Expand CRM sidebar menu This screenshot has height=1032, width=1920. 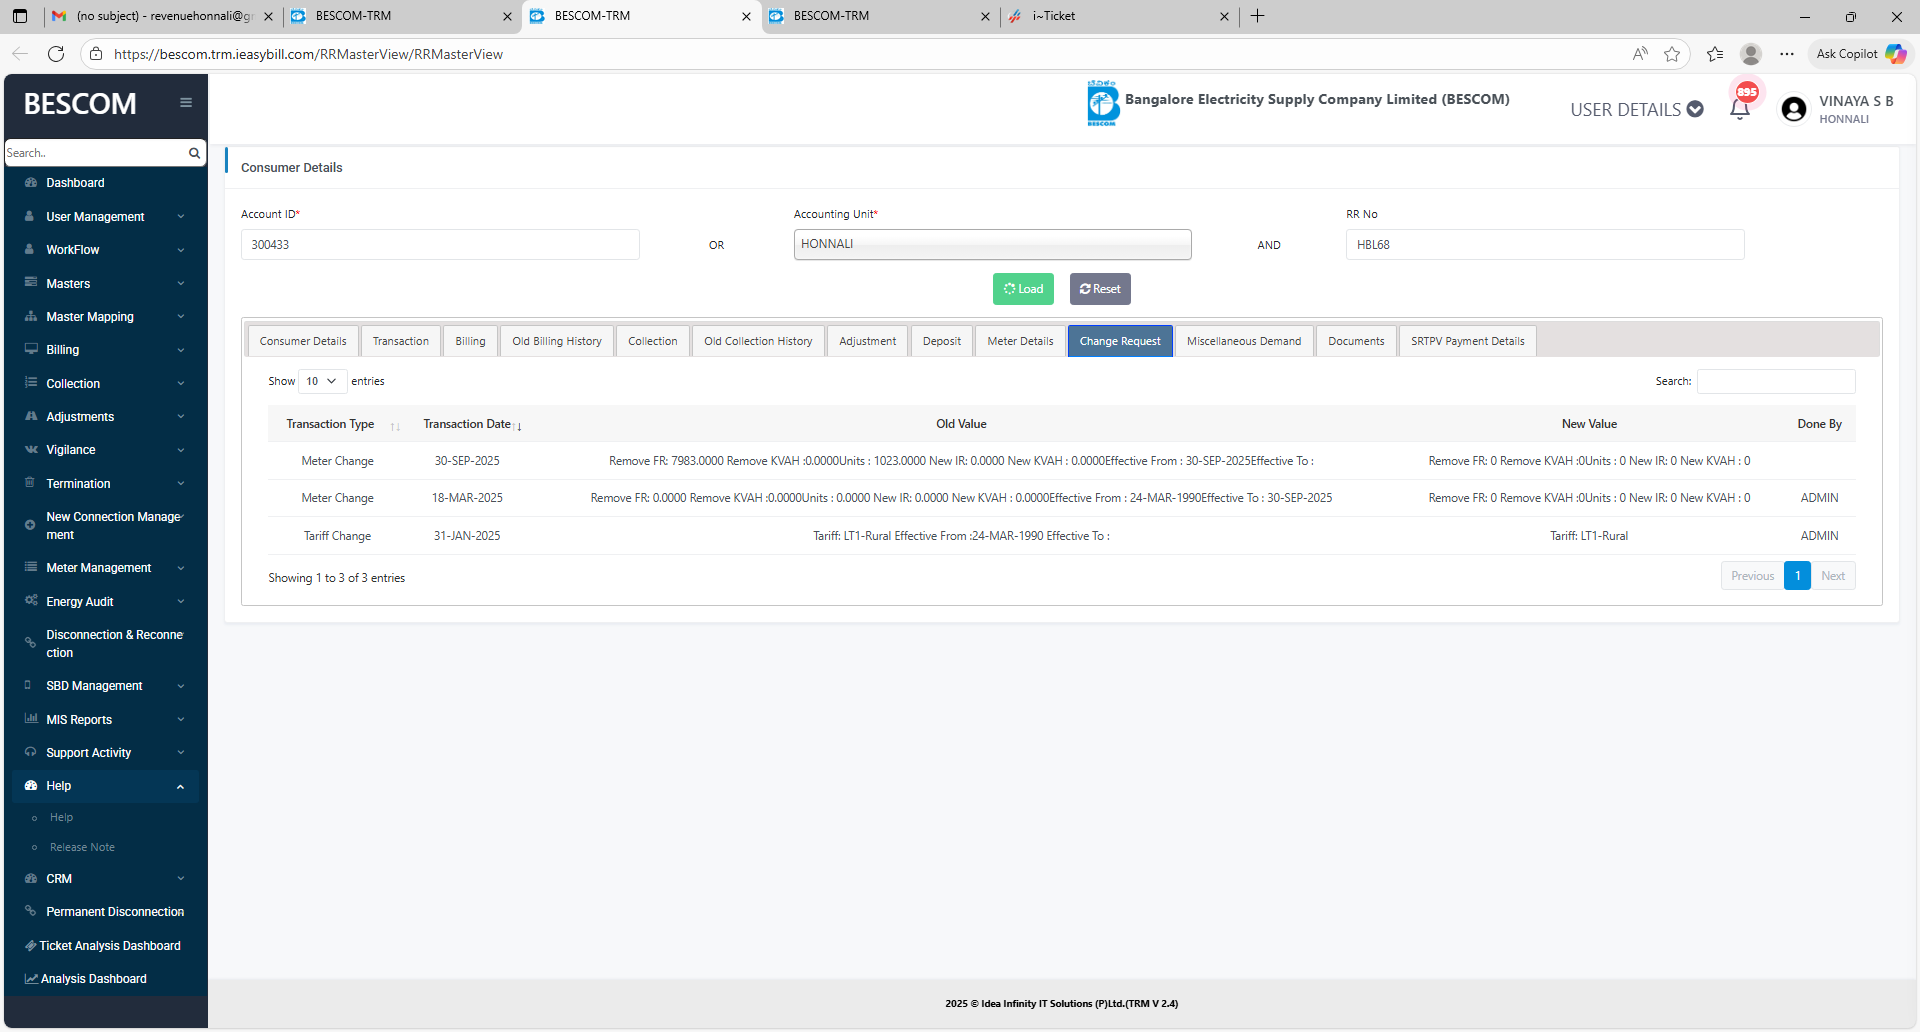(104, 879)
